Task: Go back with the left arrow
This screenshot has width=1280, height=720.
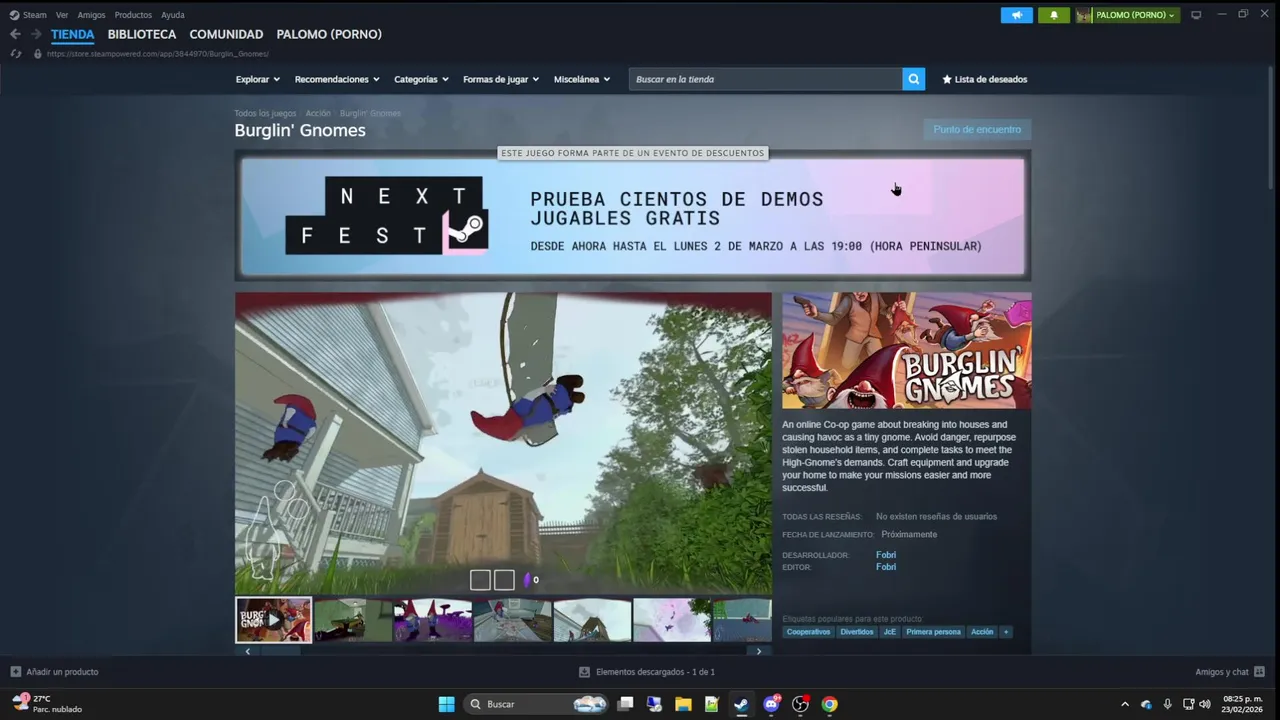Action: click(x=15, y=34)
